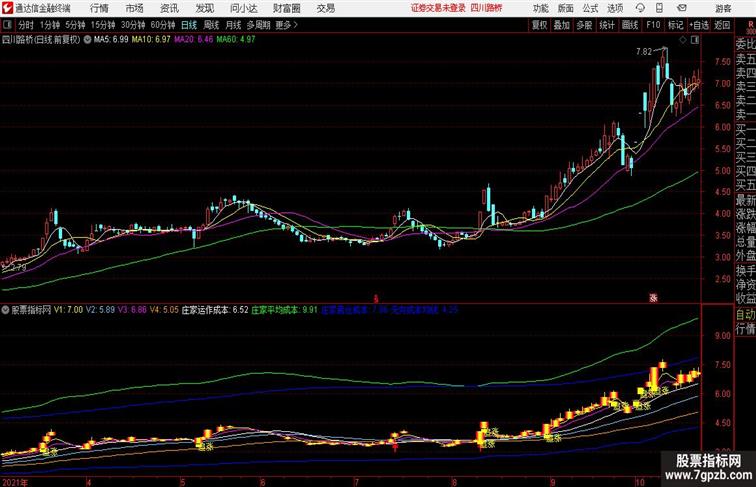
Task: Click the 游客 guest account label
Action: [x=723, y=9]
